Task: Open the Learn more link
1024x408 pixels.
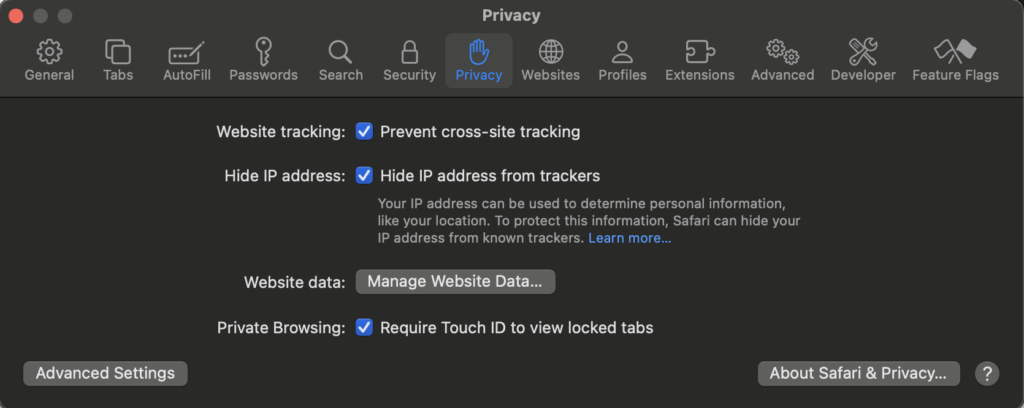Action: coord(629,238)
